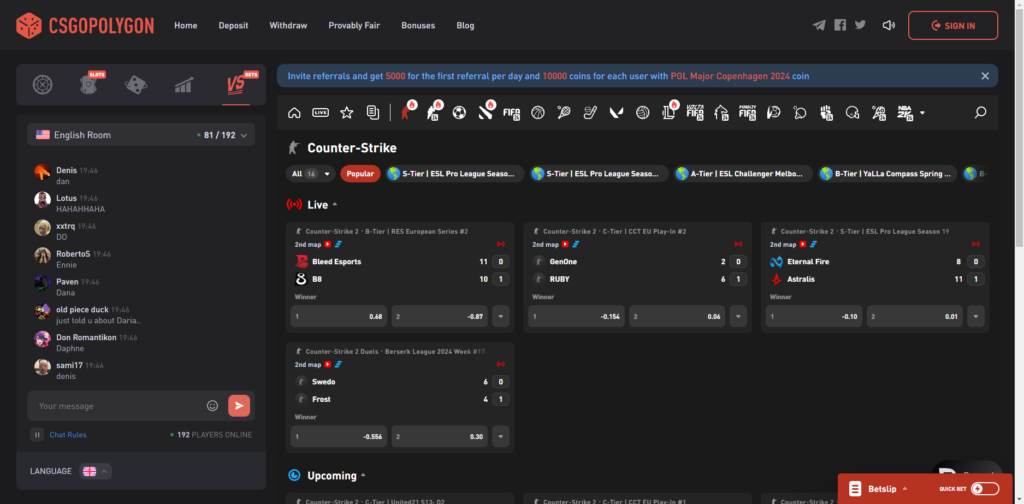Screen dimensions: 1024x504
Task: Expand more markets for Eternal Fire match
Action: 976,316
